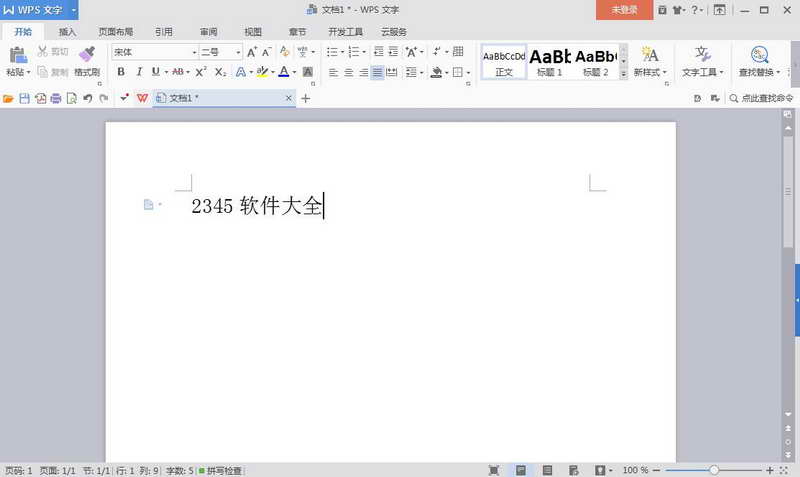Apply the 标题 2 heading style

pyautogui.click(x=596, y=62)
